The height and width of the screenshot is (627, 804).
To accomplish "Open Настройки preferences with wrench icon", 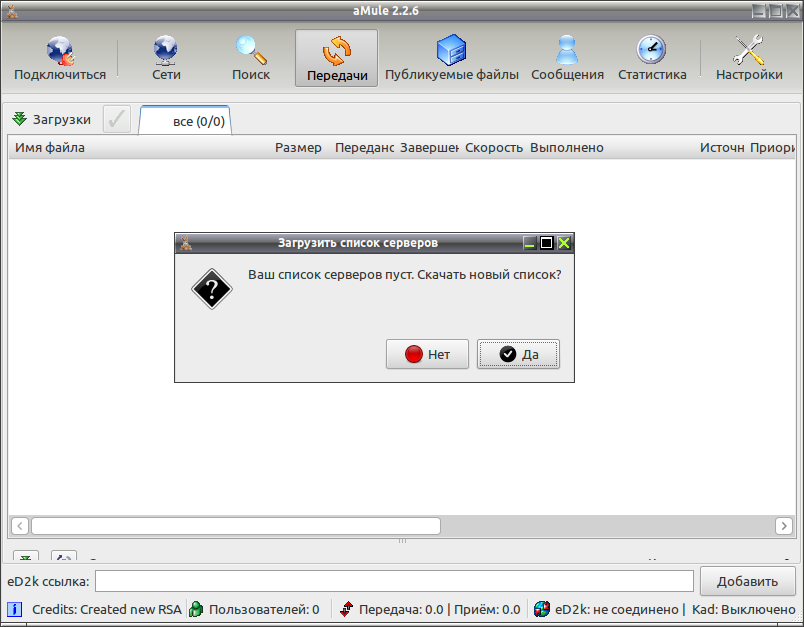I will 749,58.
